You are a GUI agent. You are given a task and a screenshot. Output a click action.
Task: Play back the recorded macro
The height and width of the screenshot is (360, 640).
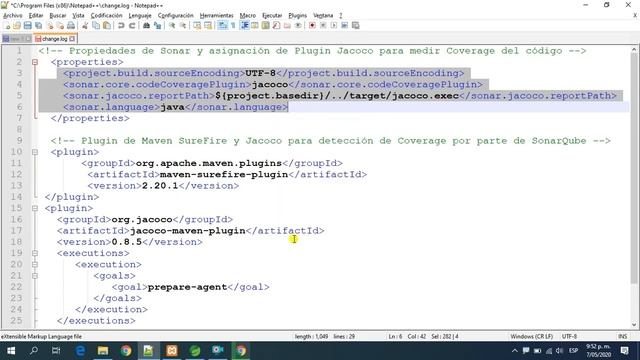point(333,25)
